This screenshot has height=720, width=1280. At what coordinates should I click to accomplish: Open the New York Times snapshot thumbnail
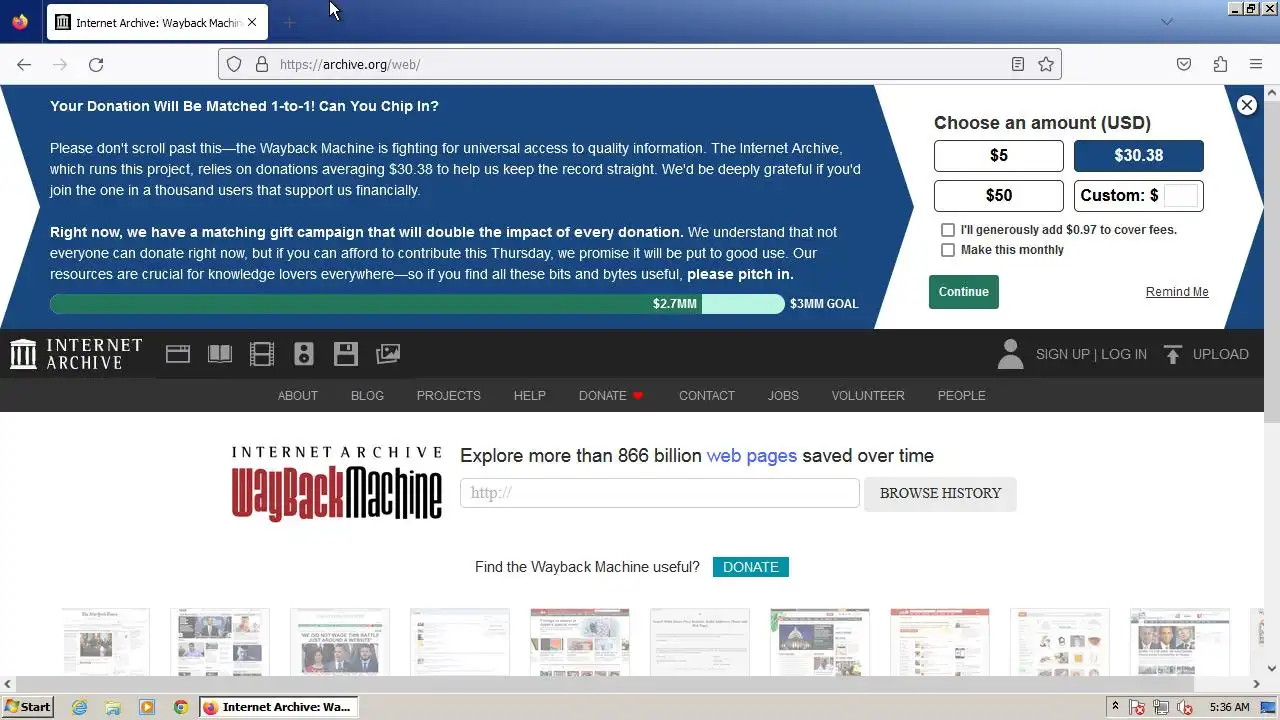click(x=106, y=642)
